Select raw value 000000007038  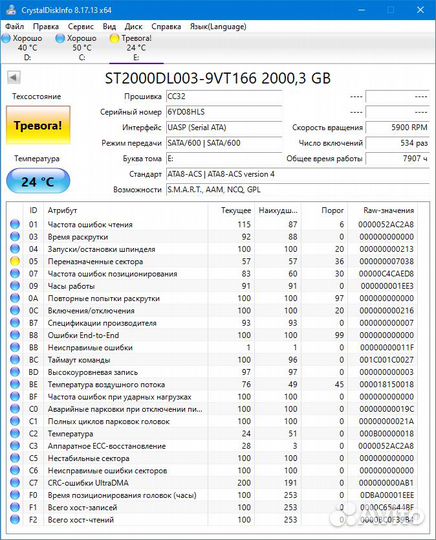tap(386, 261)
